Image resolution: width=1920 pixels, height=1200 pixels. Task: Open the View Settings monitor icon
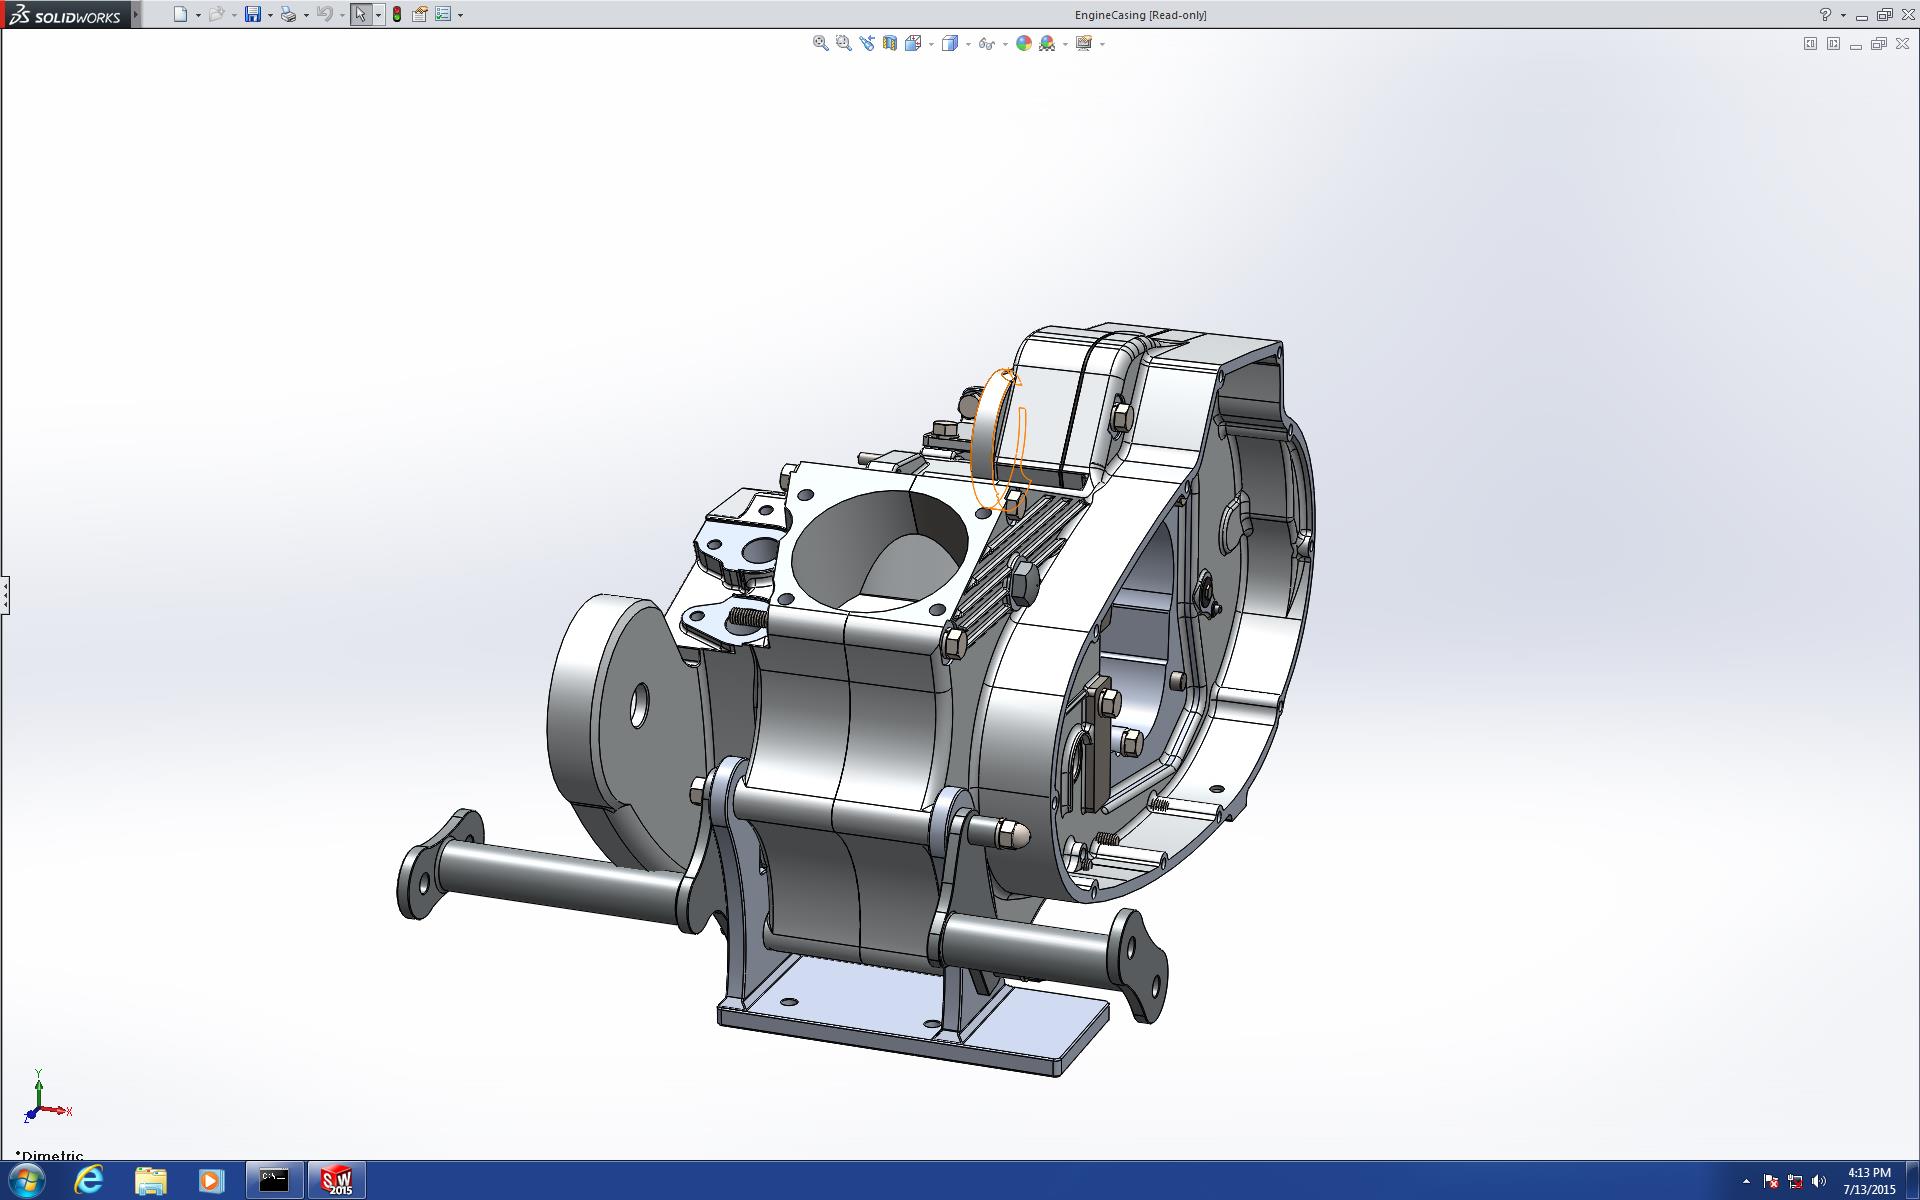[1083, 43]
